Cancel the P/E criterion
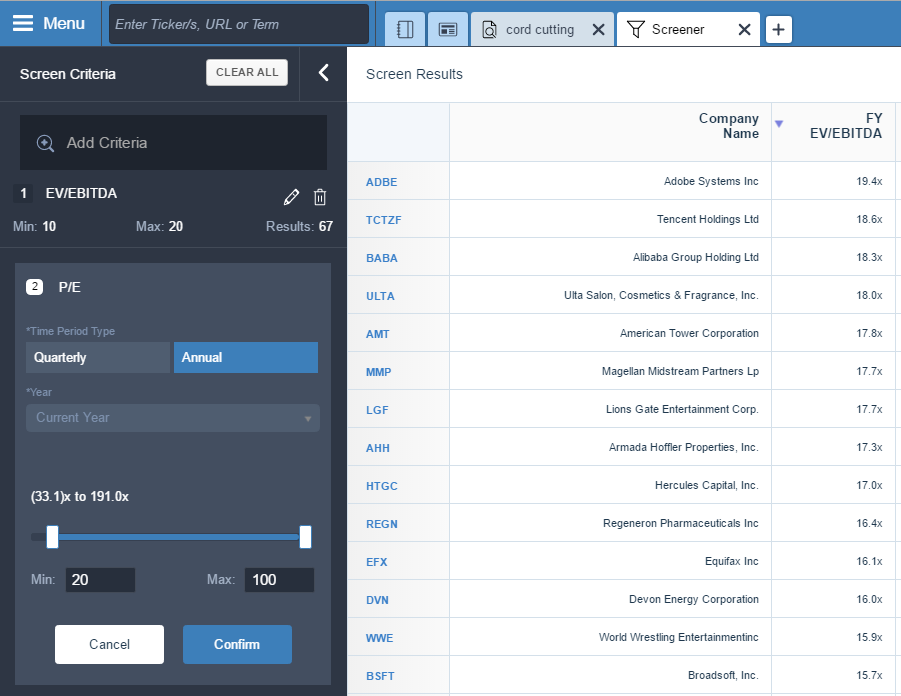The height and width of the screenshot is (696, 901). (x=109, y=644)
